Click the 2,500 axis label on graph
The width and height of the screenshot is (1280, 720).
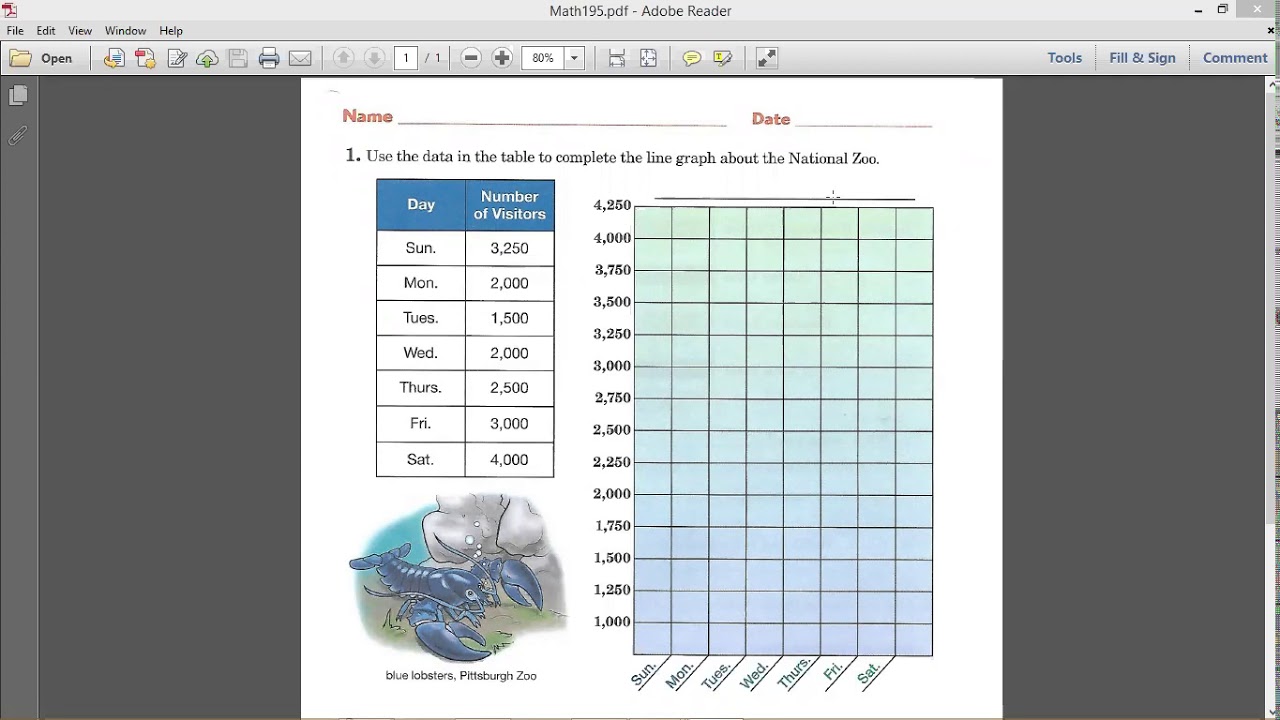click(612, 430)
